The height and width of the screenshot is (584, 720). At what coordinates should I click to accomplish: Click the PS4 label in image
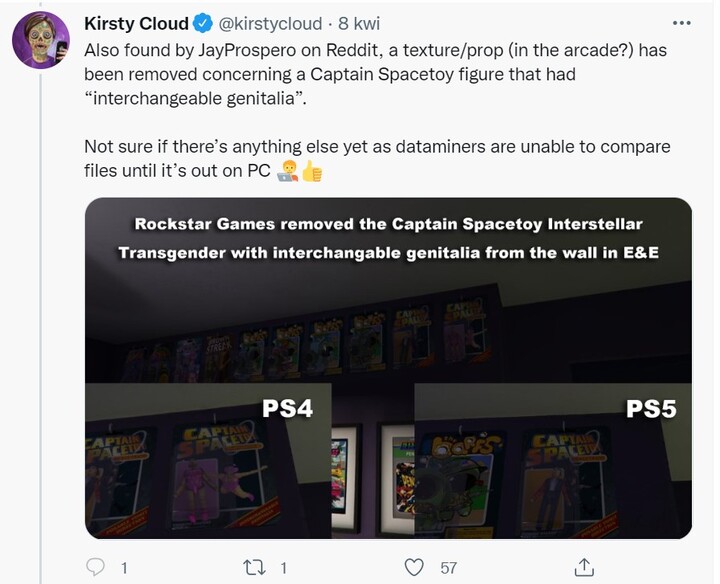pyautogui.click(x=287, y=408)
